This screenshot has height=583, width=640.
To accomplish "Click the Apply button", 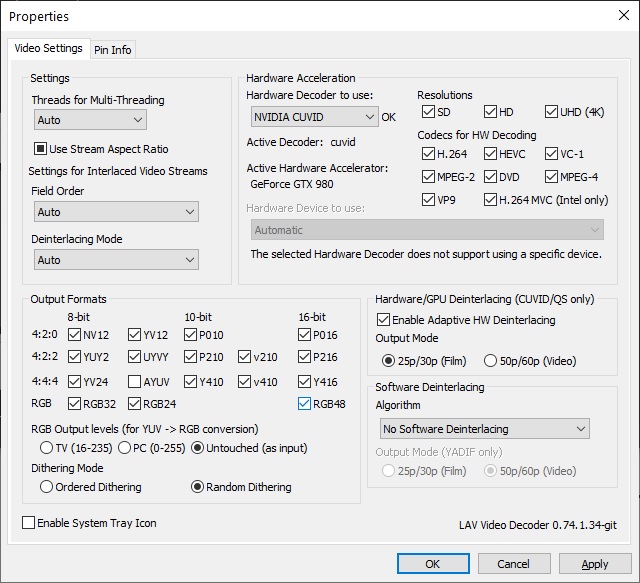I will click(594, 564).
